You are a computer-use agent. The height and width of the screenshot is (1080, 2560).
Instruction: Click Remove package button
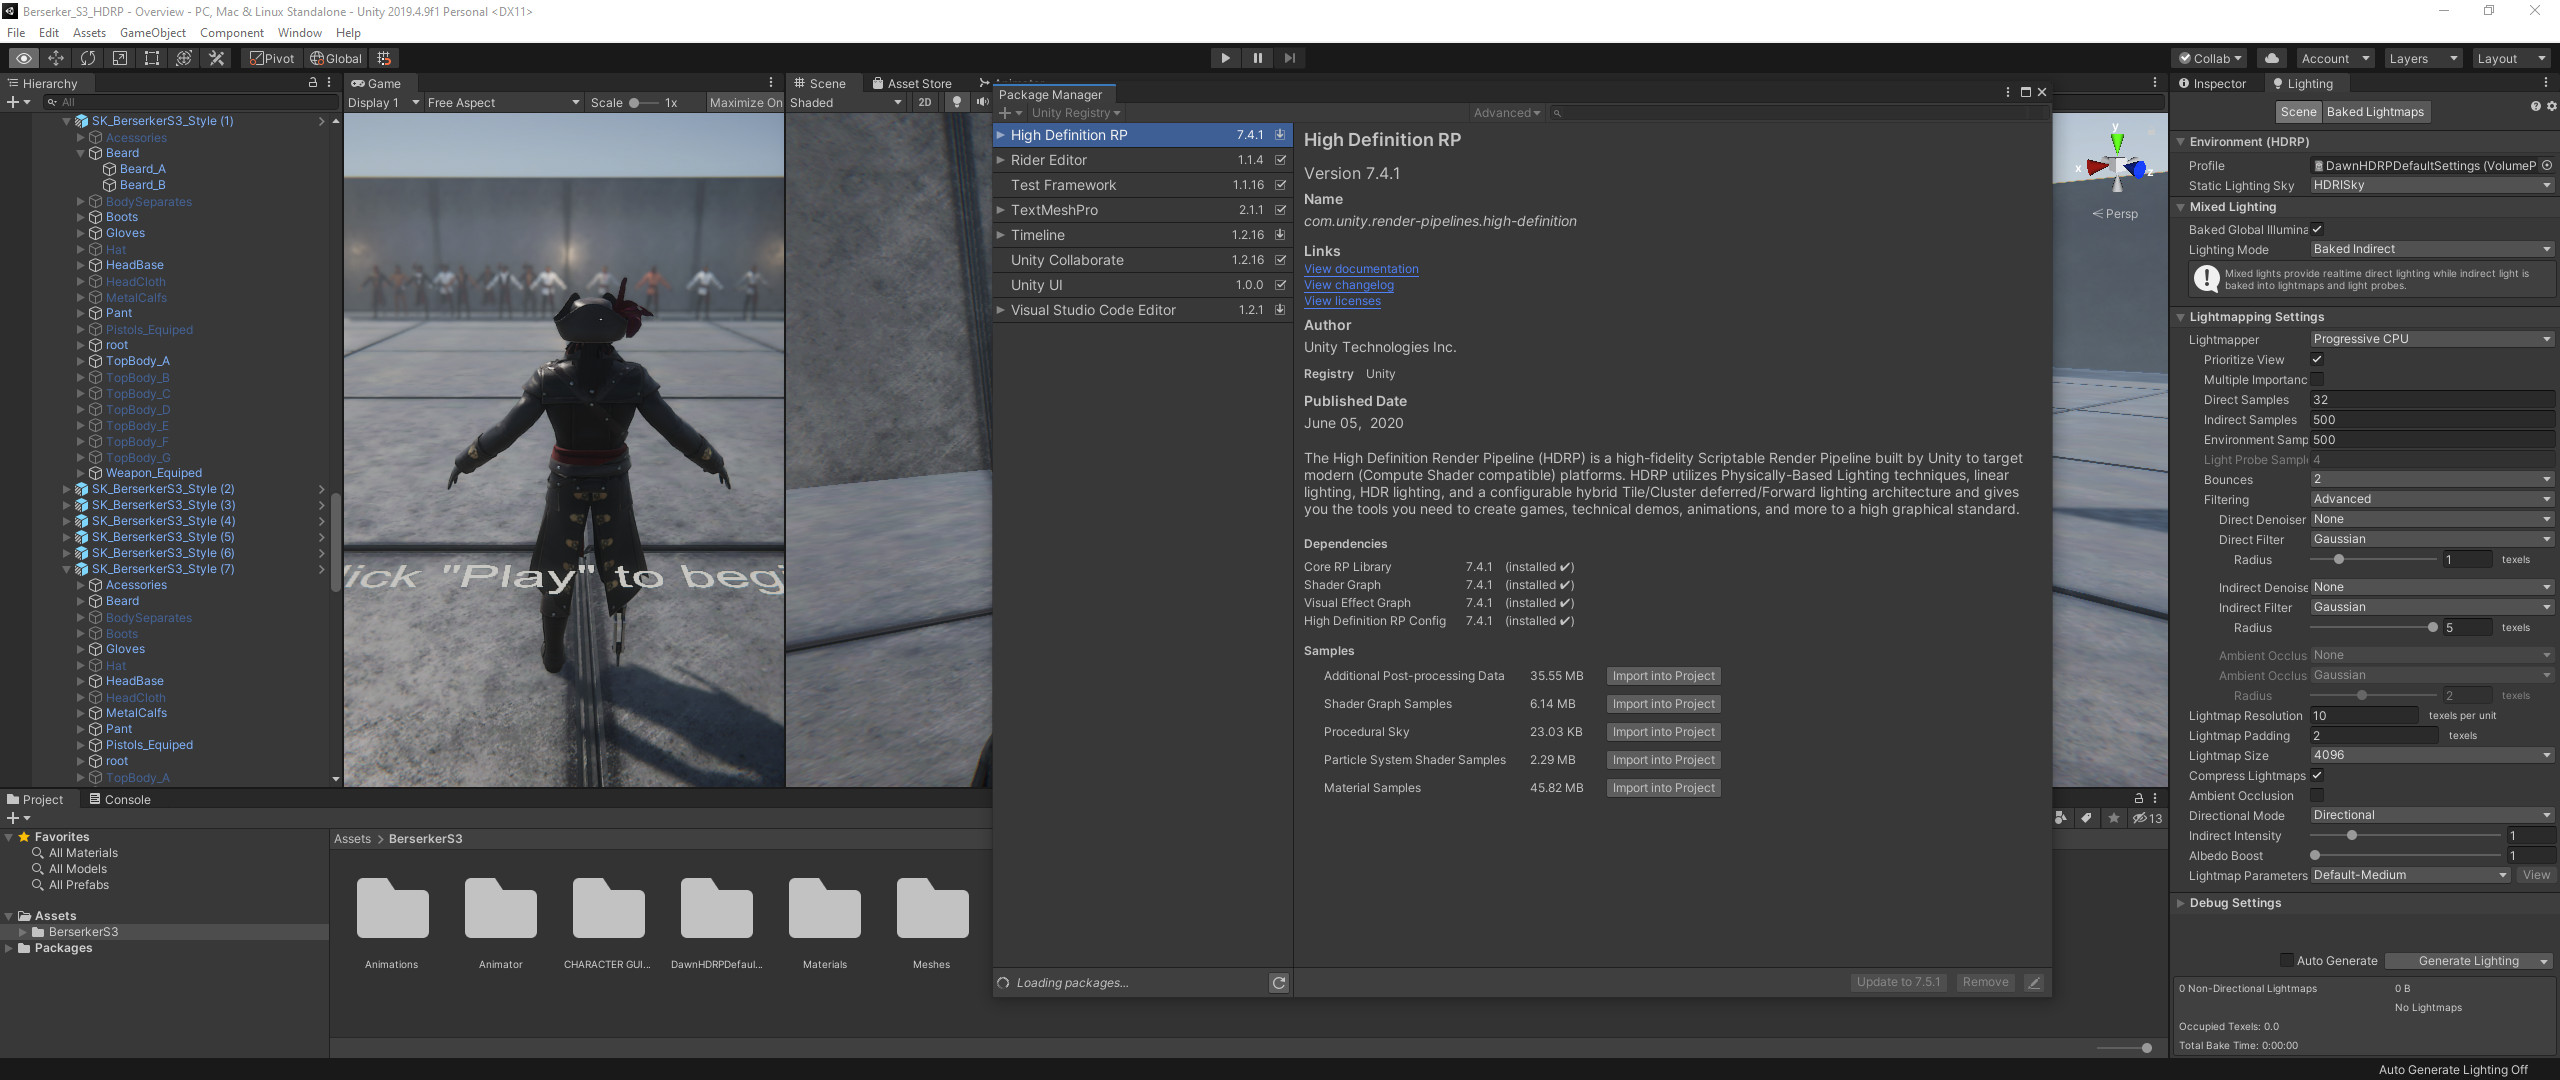tap(1985, 982)
